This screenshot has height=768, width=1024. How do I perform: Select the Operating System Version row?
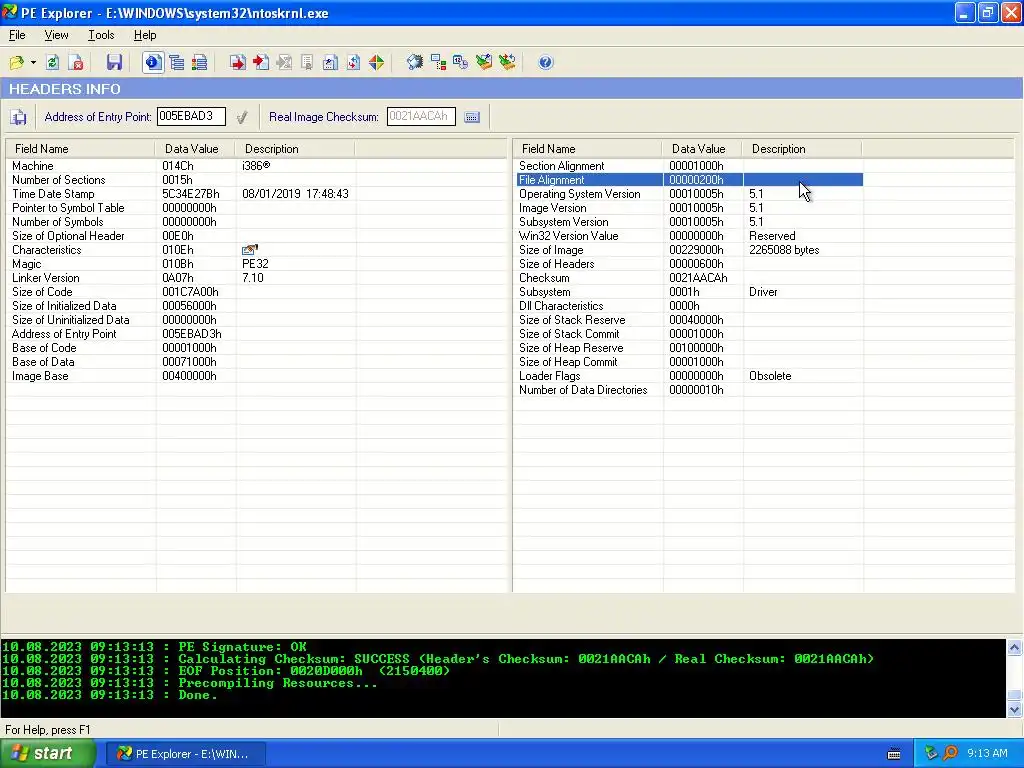(x=689, y=194)
